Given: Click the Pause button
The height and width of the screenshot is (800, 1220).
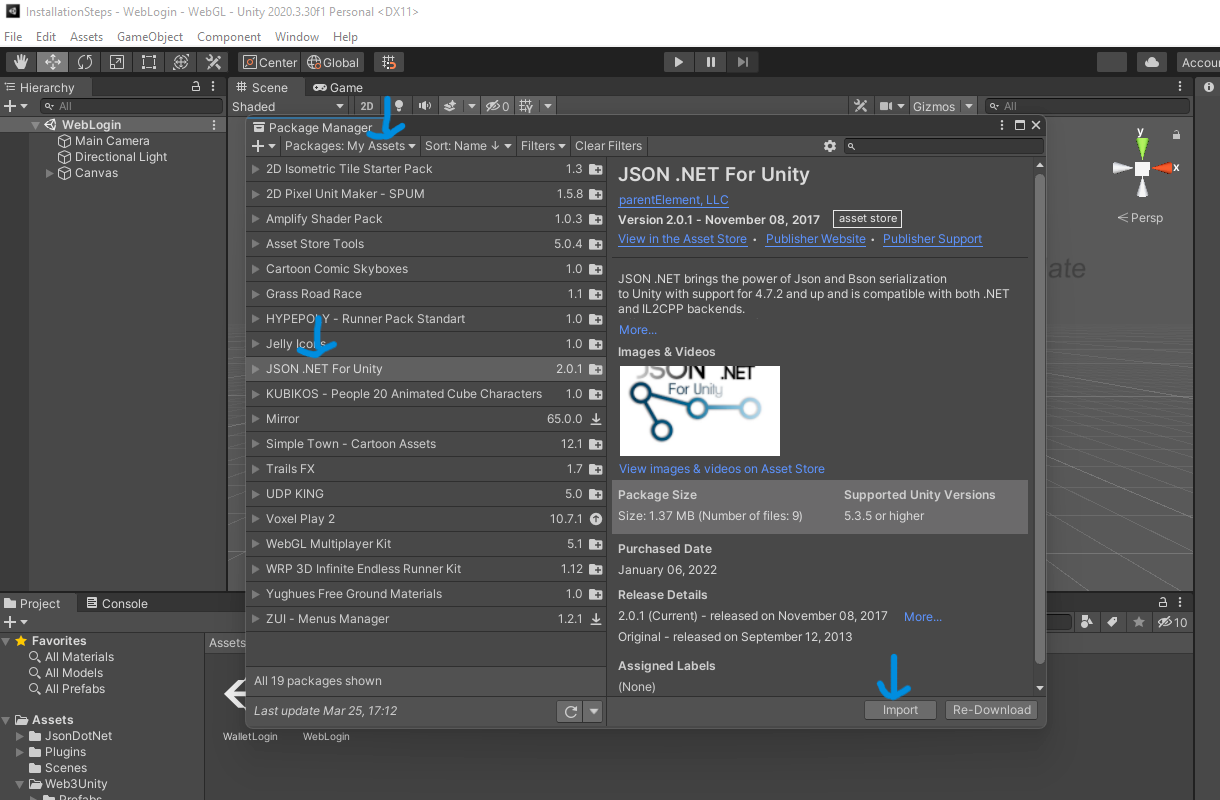Looking at the screenshot, I should click(711, 62).
